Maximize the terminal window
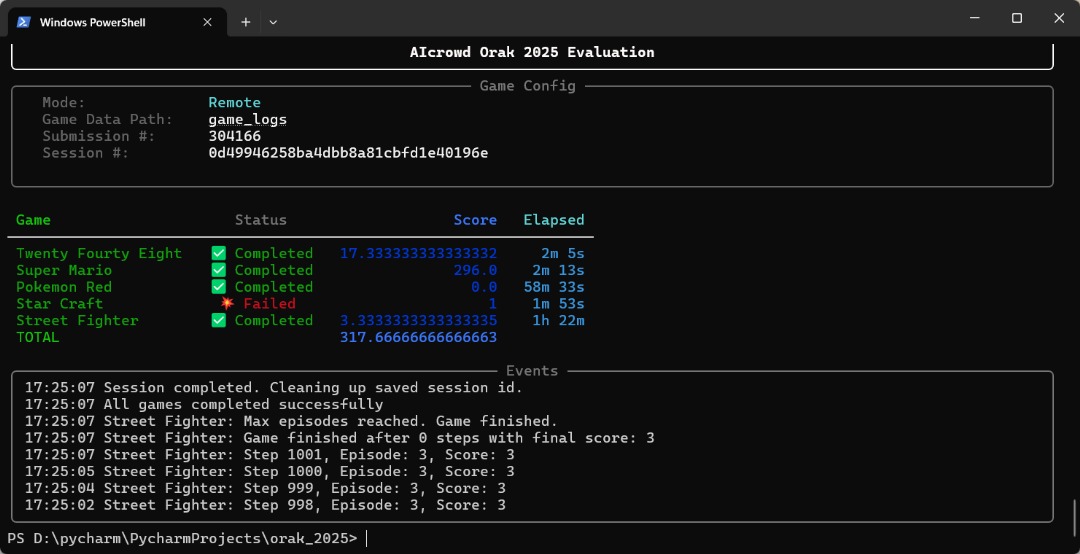 click(x=1016, y=18)
